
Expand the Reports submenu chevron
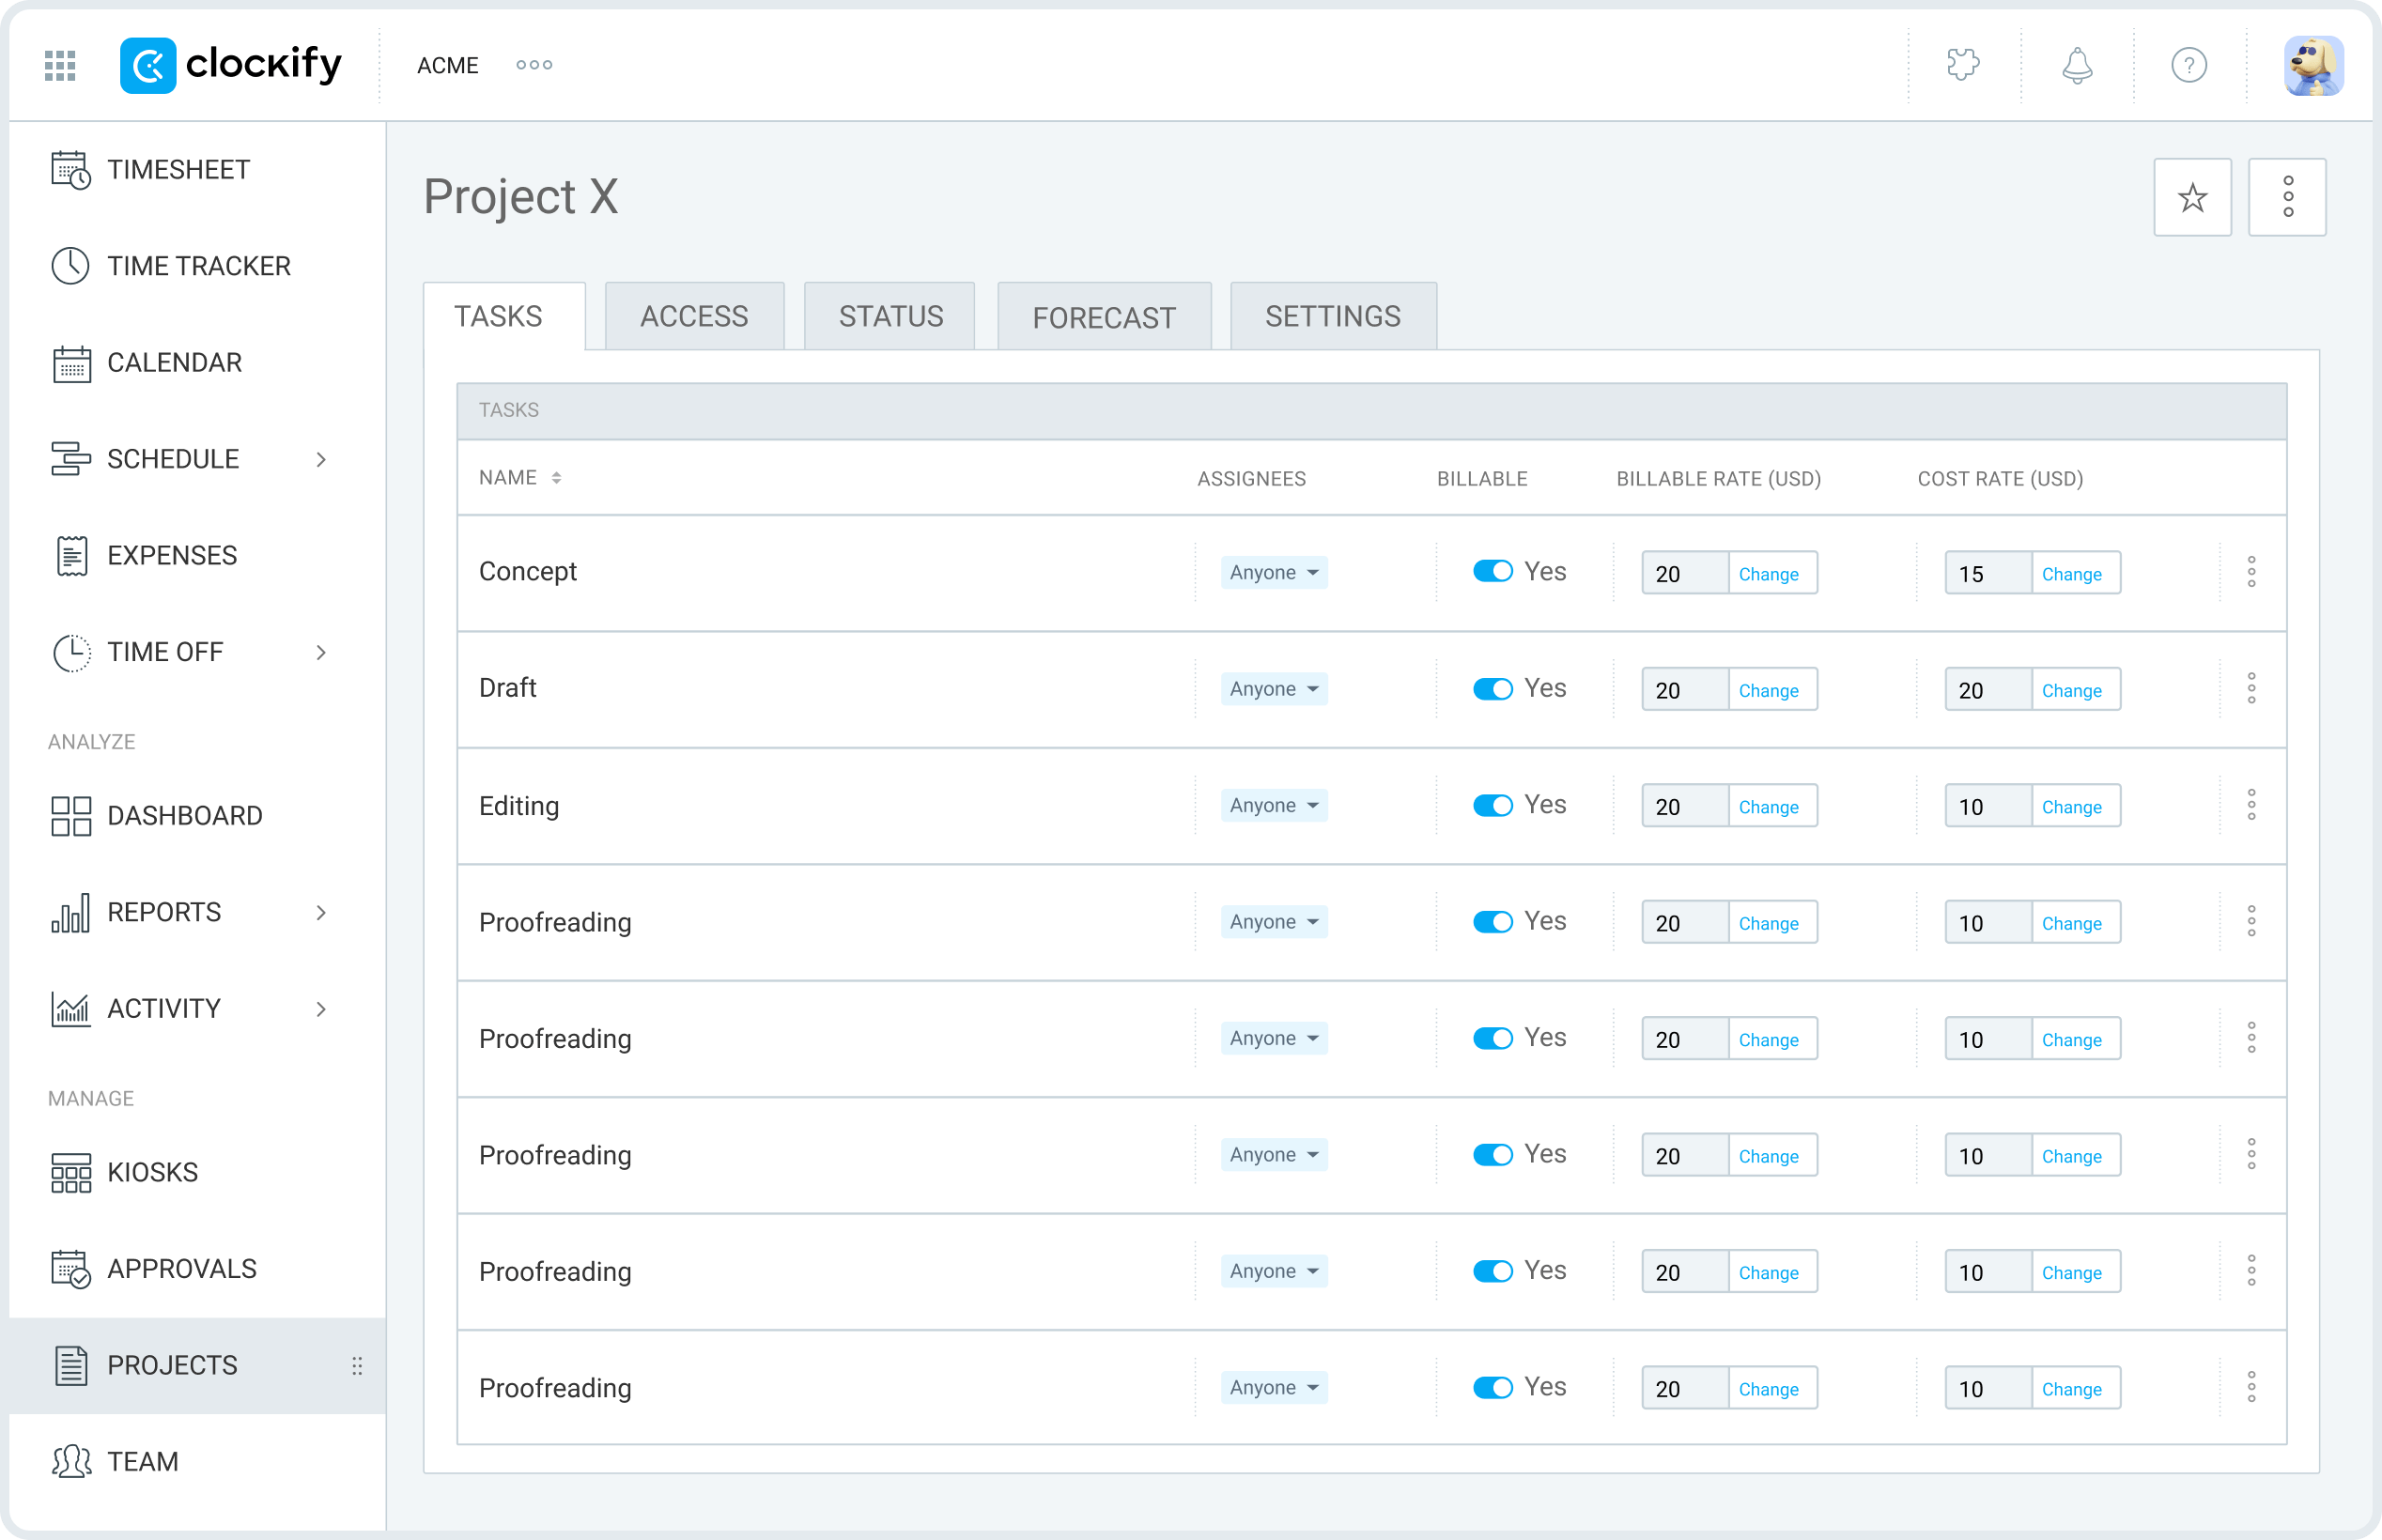[x=321, y=913]
